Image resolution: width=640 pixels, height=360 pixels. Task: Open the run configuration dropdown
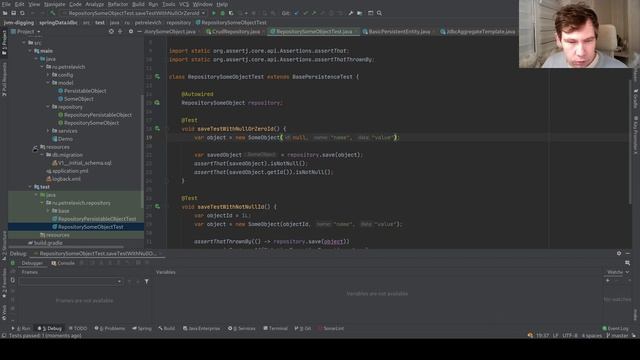(x=134, y=13)
